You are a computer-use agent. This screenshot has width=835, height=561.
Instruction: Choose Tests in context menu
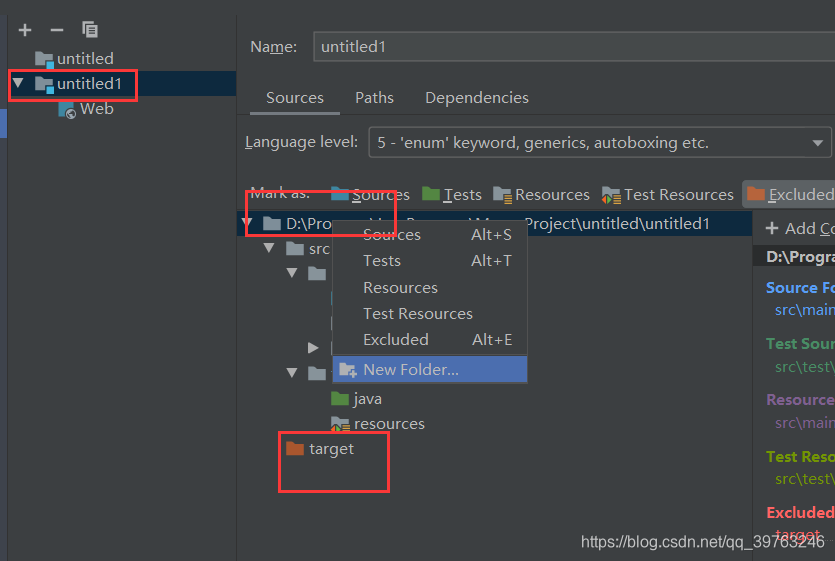tap(430, 261)
